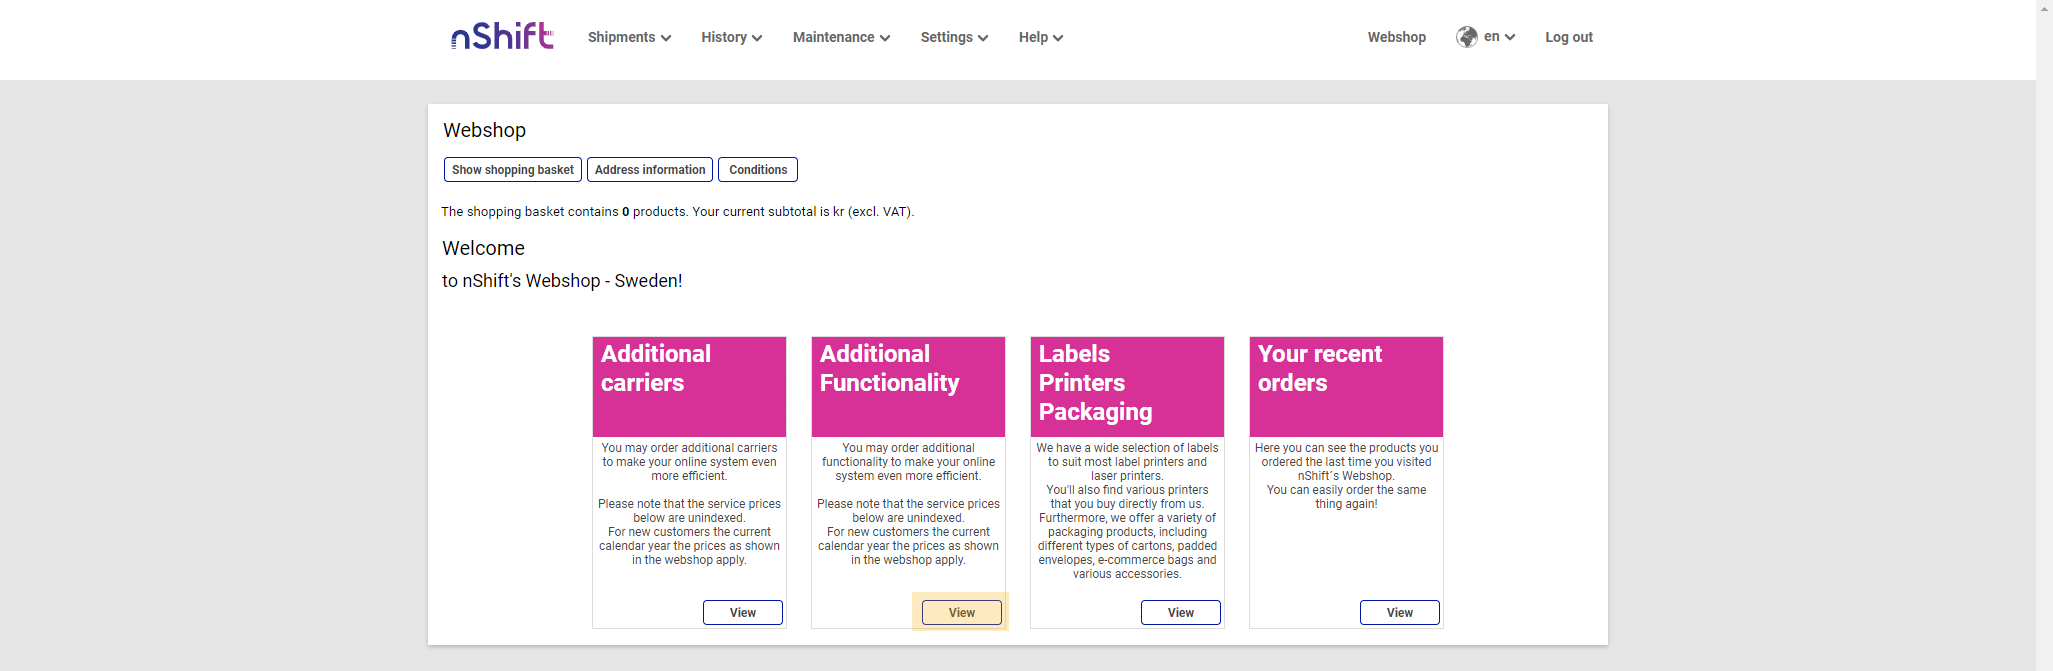Click the nShift logo

pyautogui.click(x=502, y=36)
